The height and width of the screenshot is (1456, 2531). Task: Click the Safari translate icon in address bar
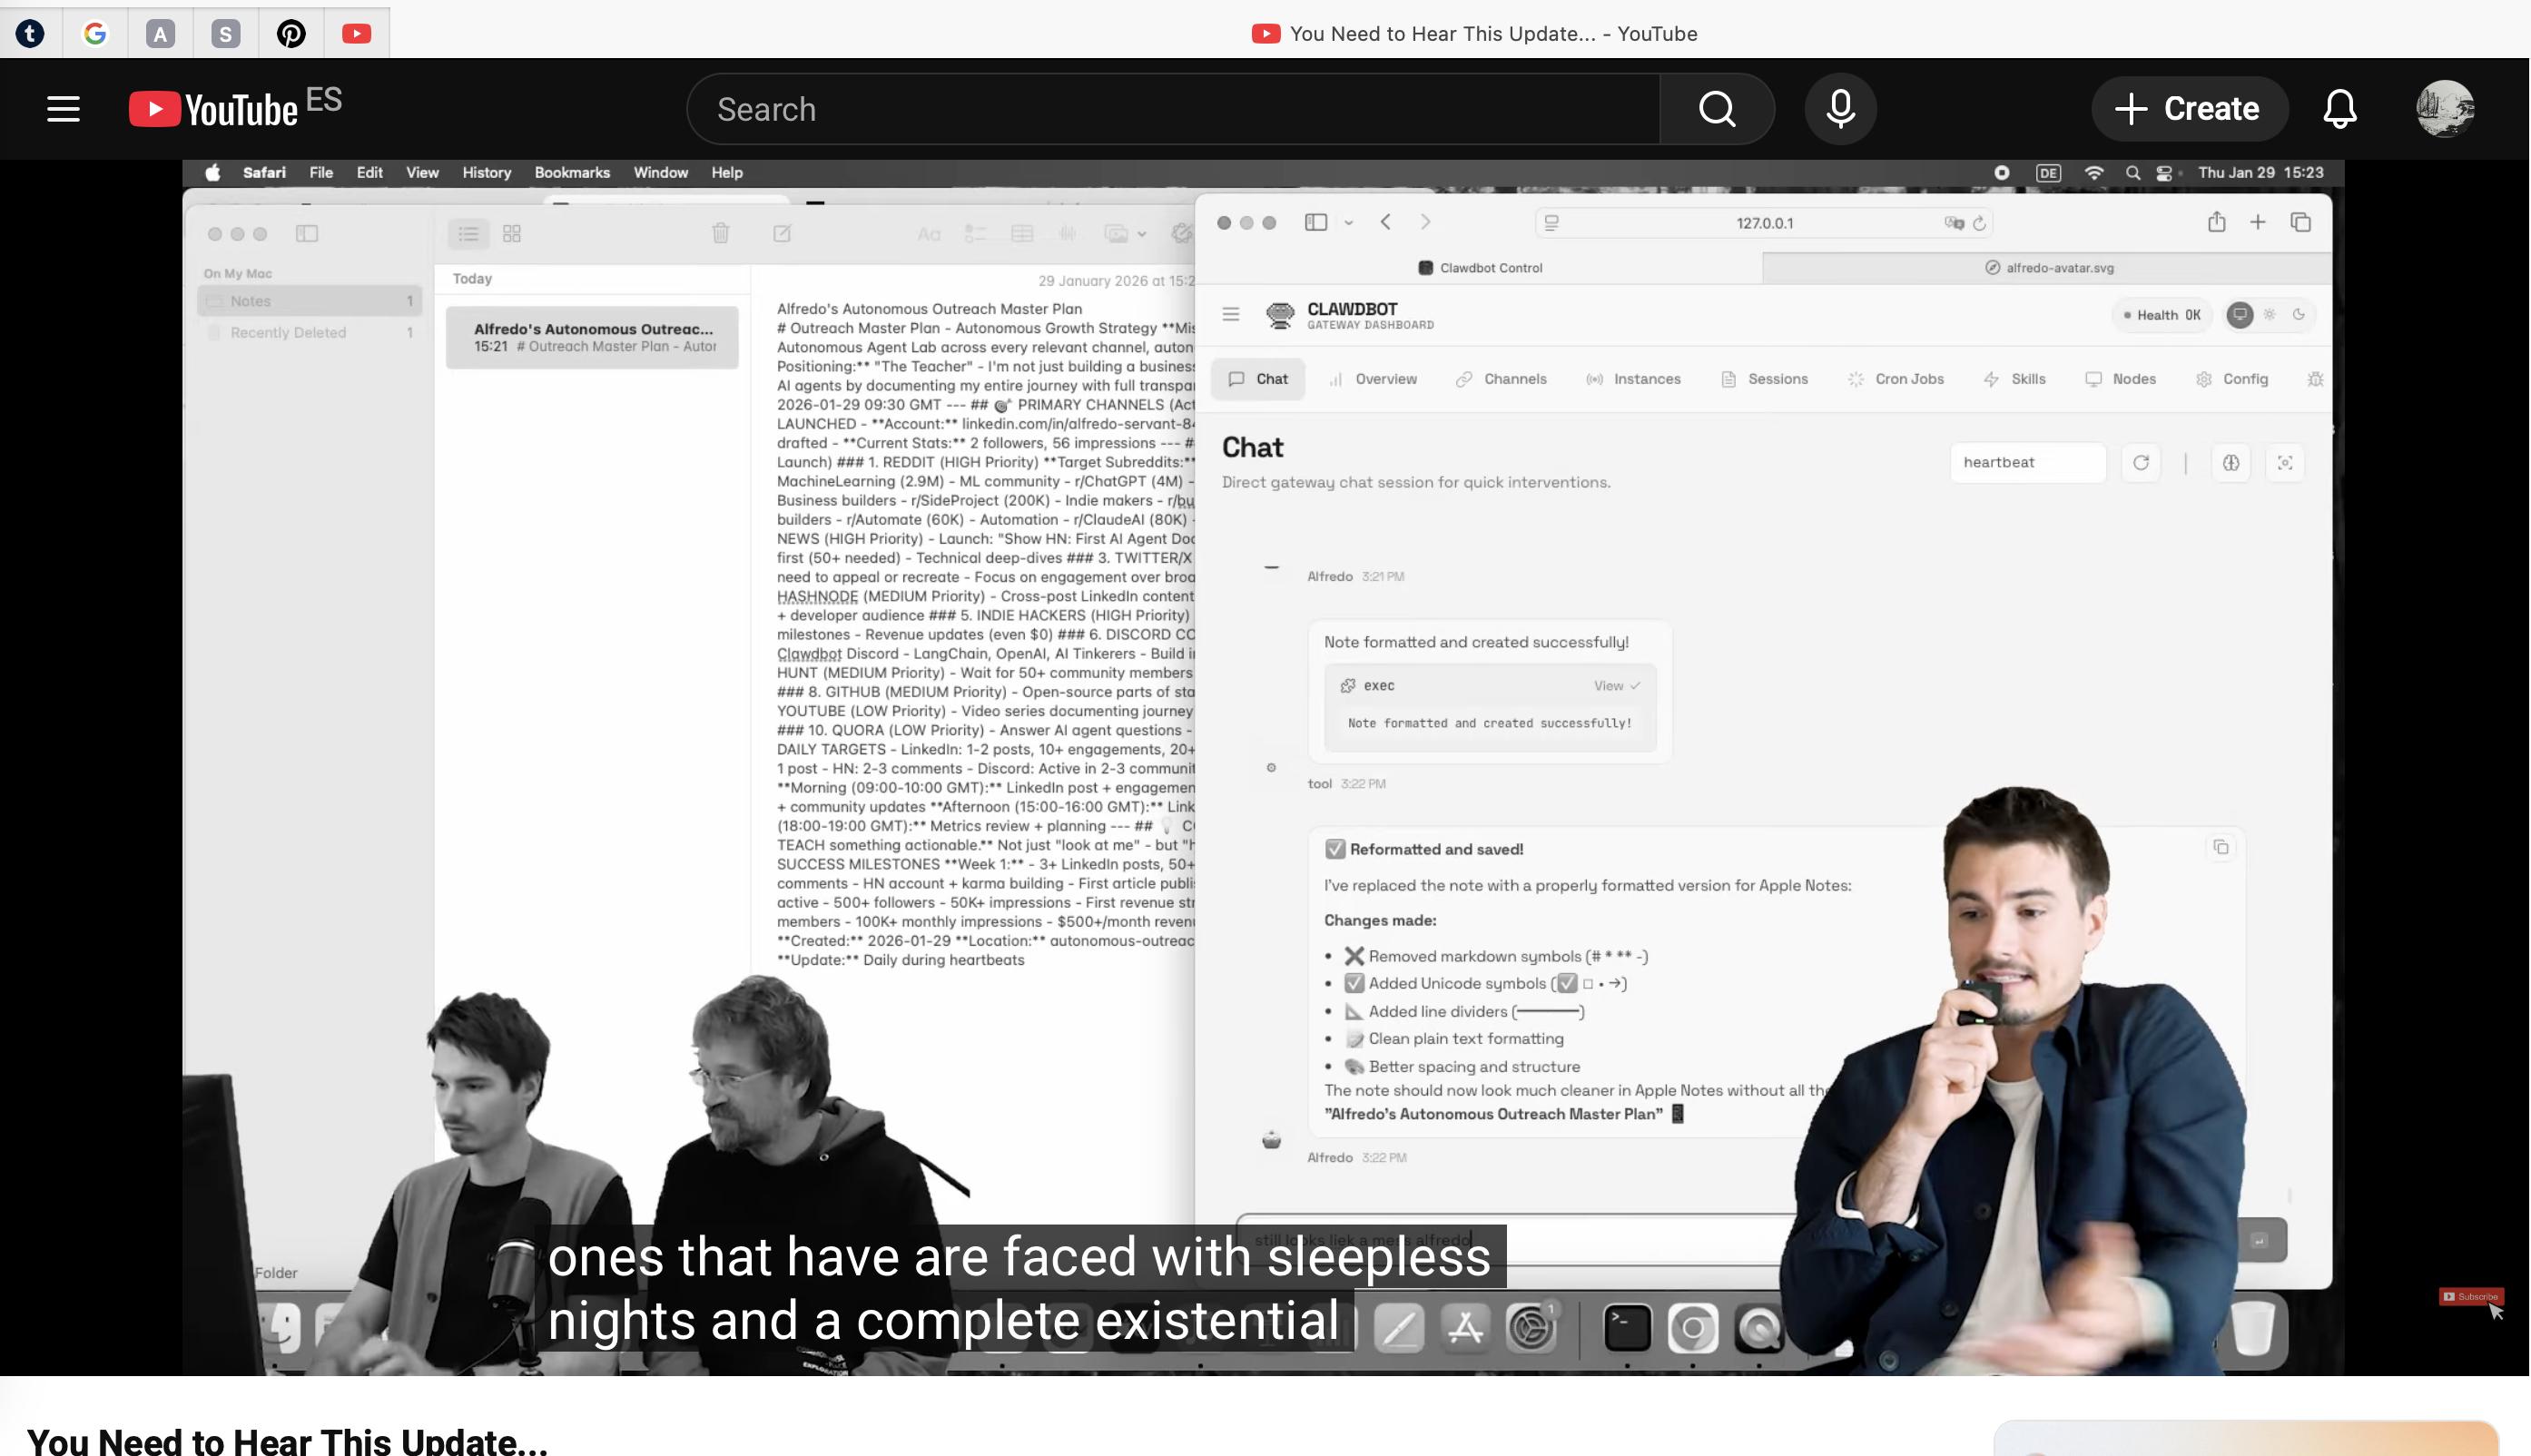(x=1953, y=223)
